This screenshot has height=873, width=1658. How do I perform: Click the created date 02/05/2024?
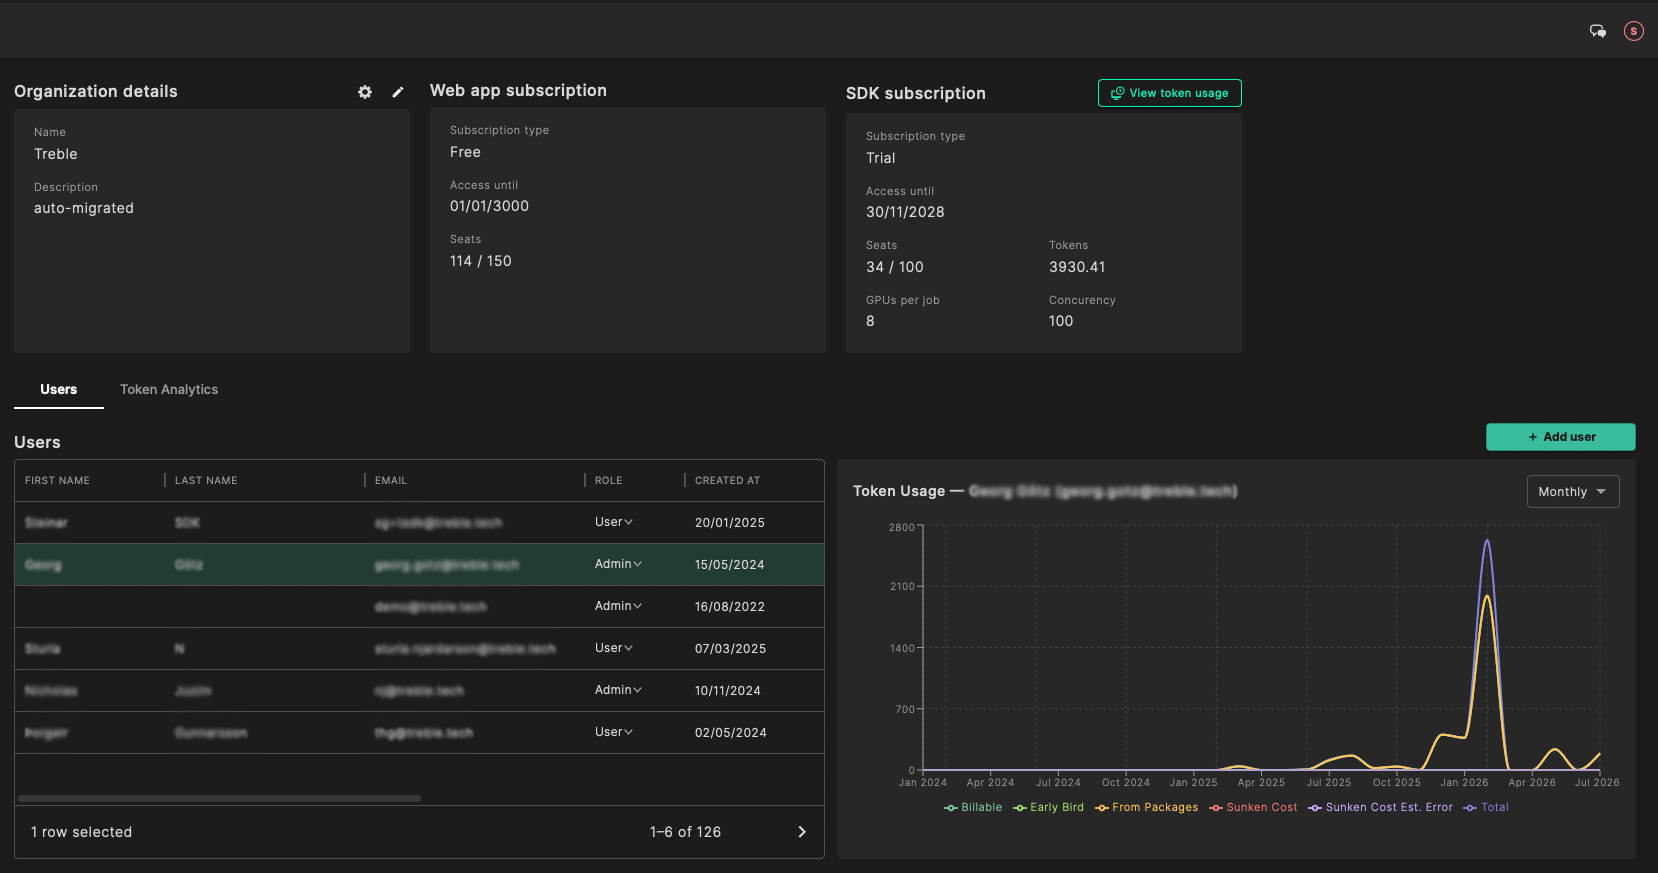click(x=731, y=733)
